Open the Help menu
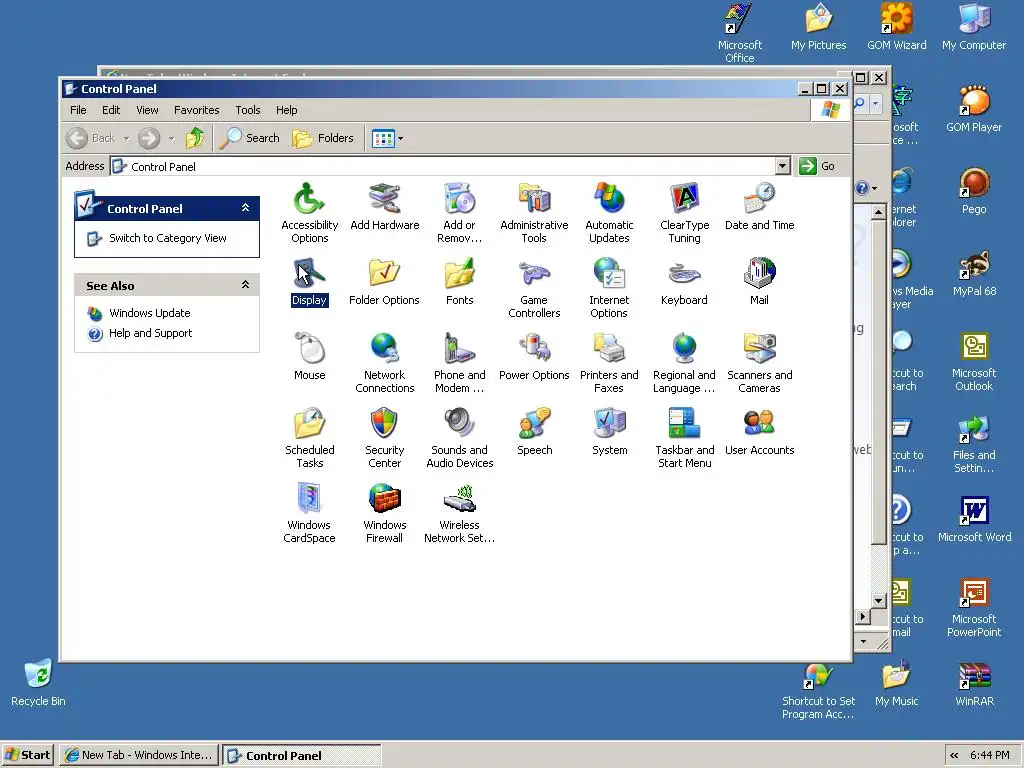 286,110
